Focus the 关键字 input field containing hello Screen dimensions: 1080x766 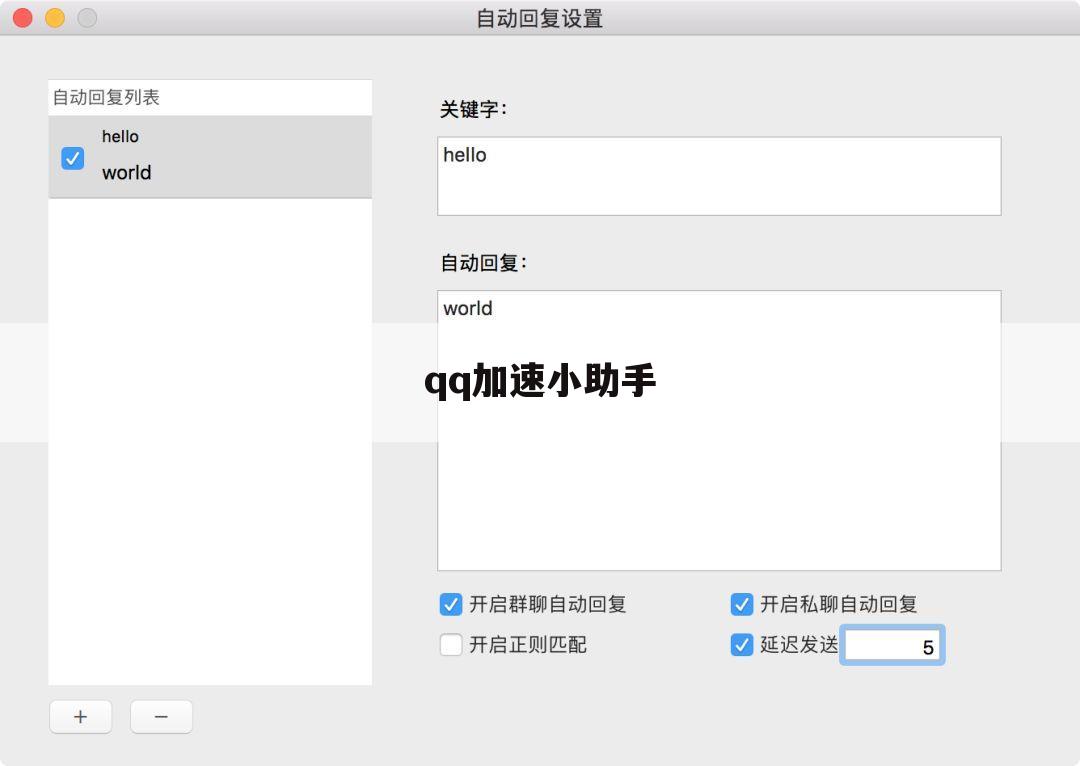coord(719,176)
